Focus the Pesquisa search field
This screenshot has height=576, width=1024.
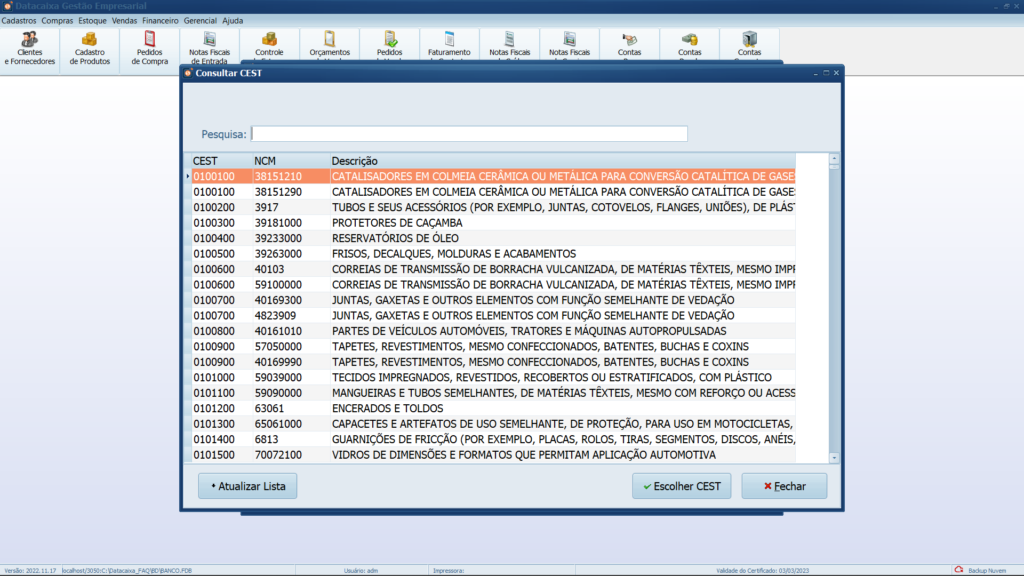469,134
